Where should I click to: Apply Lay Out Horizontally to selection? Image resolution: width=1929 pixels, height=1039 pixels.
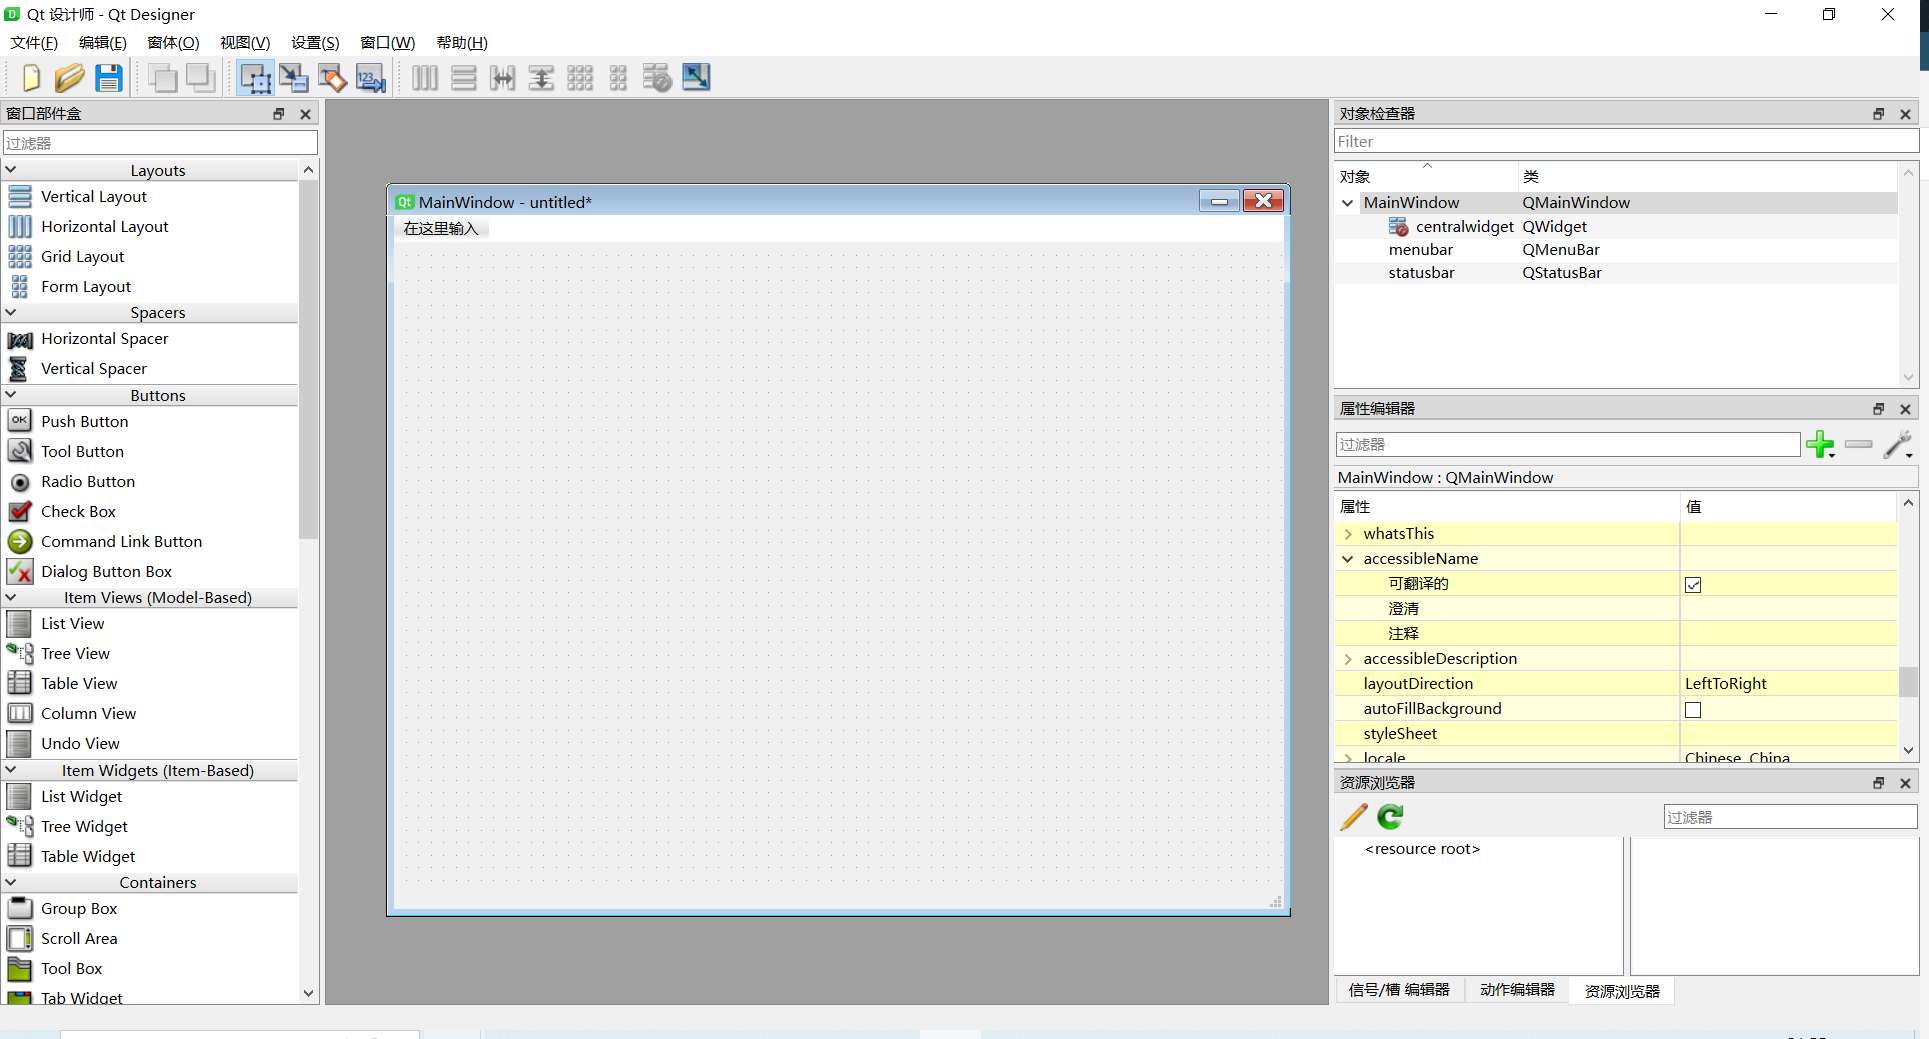click(x=424, y=77)
